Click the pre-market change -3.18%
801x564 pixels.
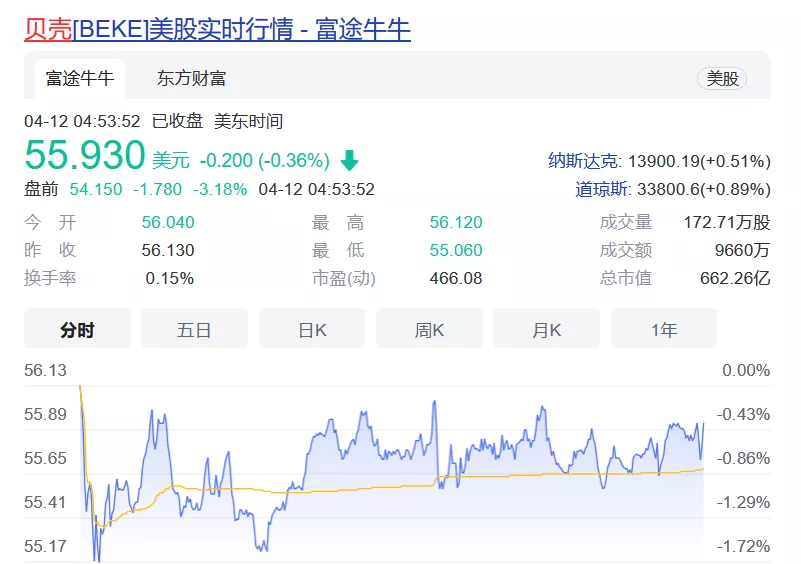coord(220,189)
